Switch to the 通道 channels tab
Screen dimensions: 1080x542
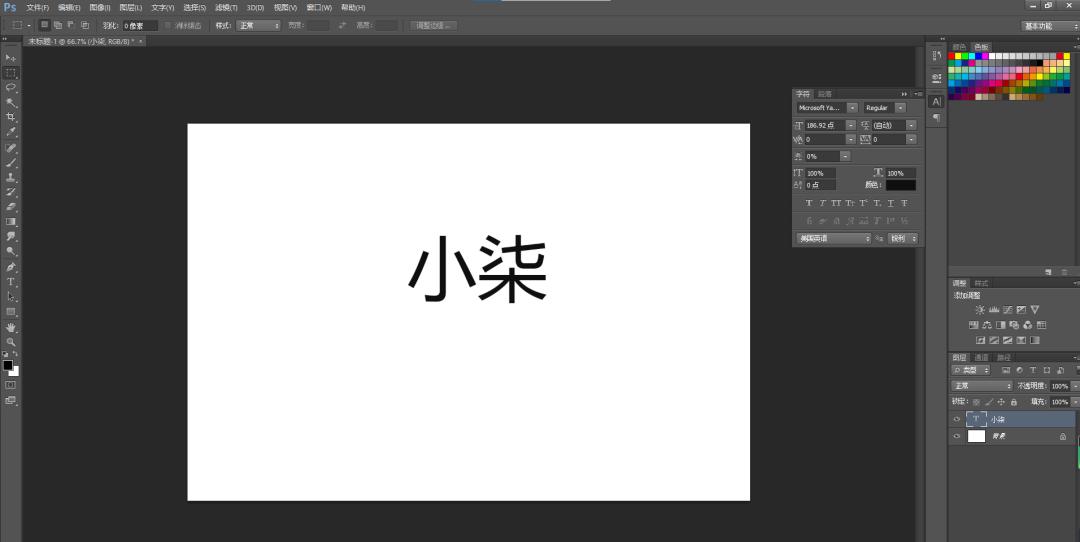[982, 357]
